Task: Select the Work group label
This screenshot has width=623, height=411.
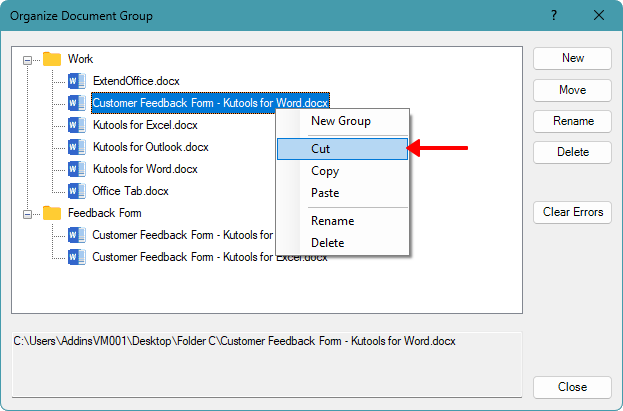Action: 80,59
